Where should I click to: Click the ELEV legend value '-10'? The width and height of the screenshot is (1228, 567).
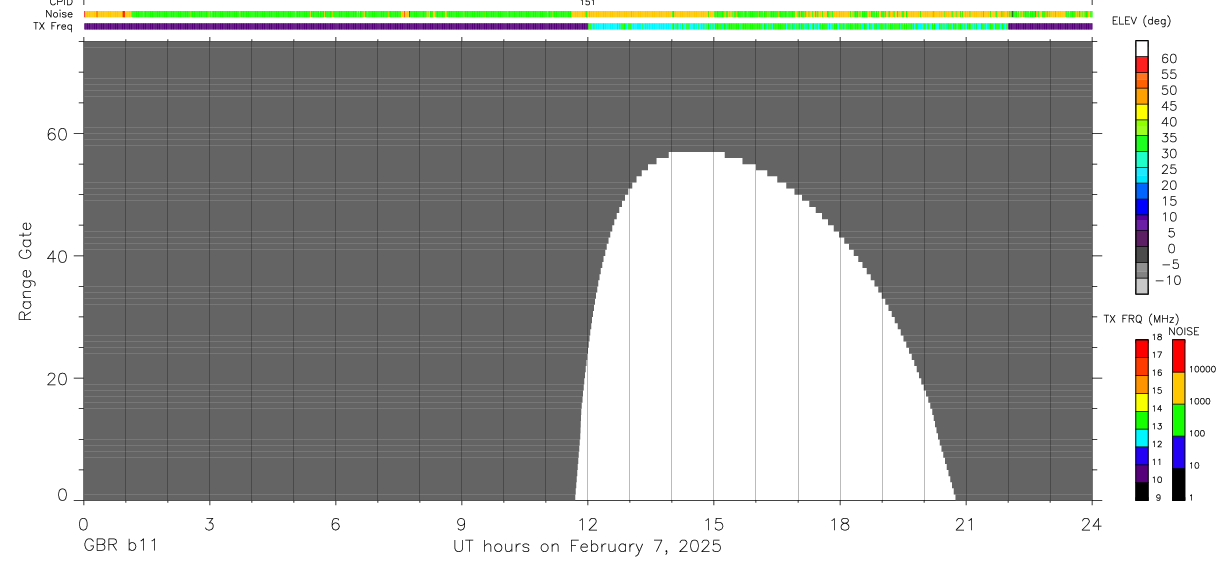tap(1167, 280)
